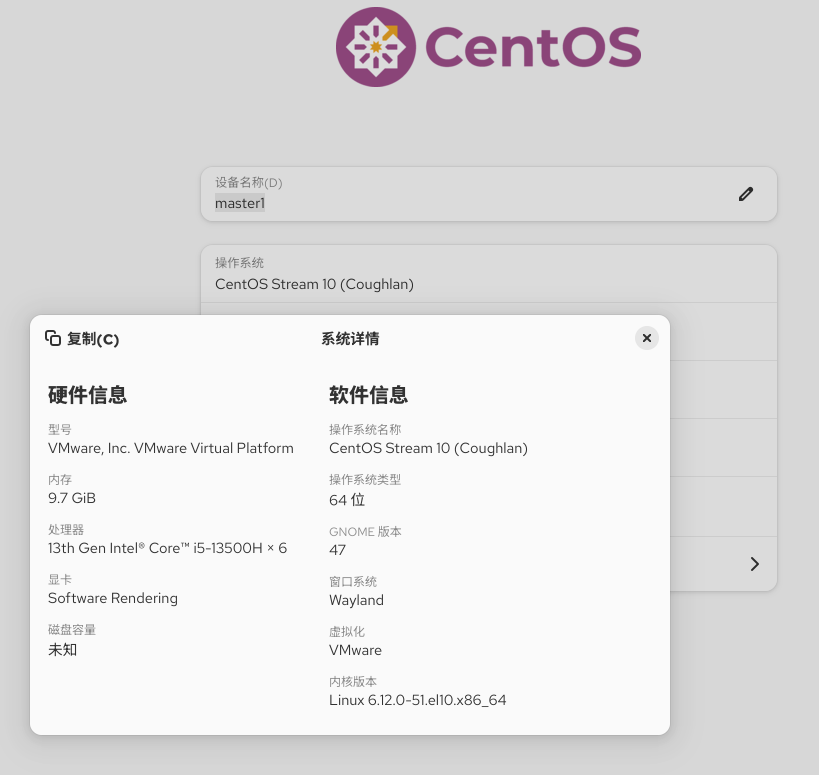Select the Wayland windowing system value

pyautogui.click(x=356, y=600)
